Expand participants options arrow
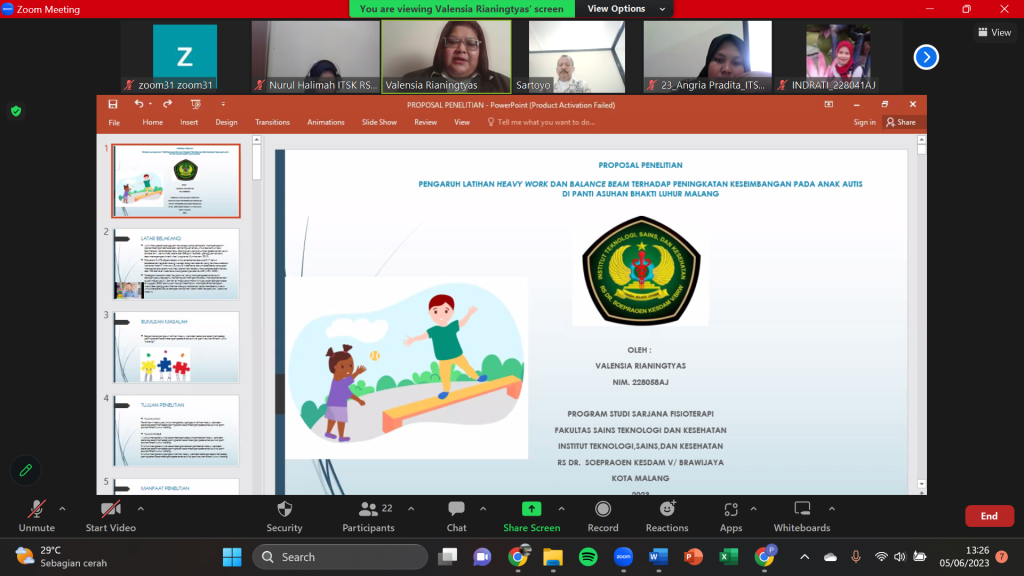 point(411,509)
